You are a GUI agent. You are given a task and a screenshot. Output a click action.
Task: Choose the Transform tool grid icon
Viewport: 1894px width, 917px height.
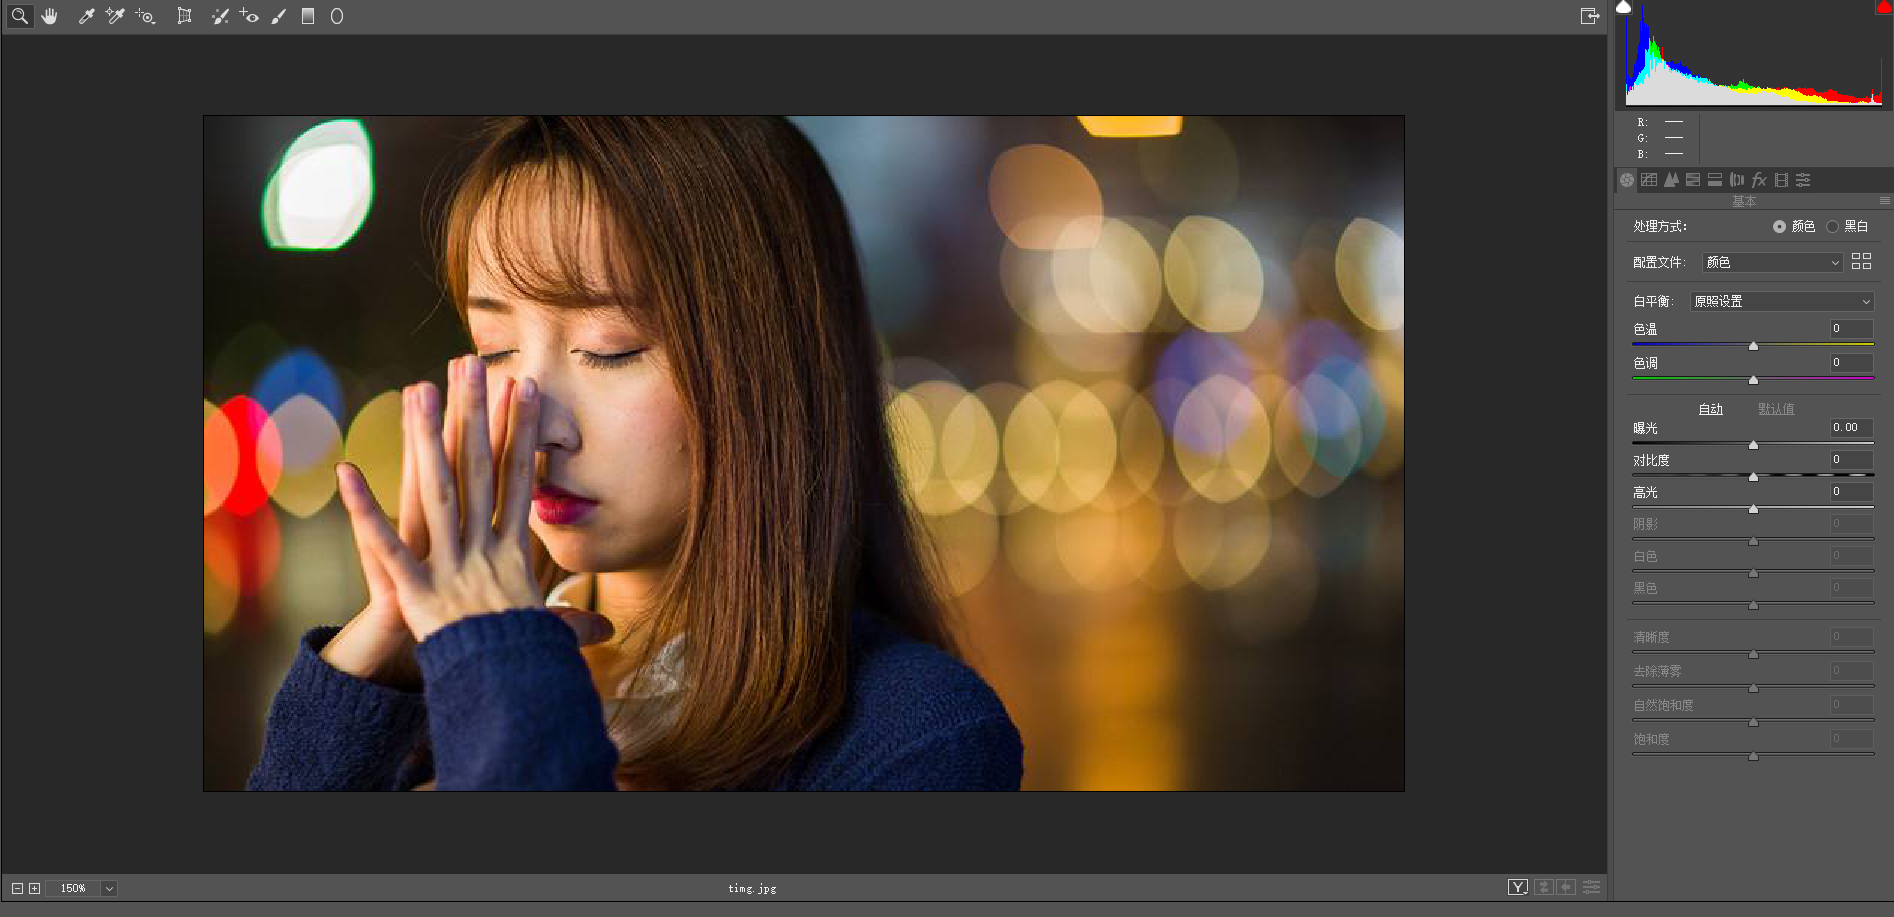pyautogui.click(x=184, y=16)
